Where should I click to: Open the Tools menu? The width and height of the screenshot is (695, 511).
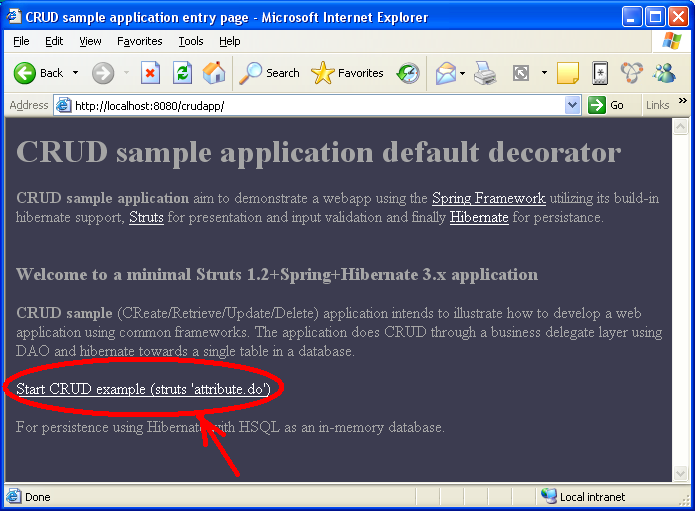tap(191, 41)
